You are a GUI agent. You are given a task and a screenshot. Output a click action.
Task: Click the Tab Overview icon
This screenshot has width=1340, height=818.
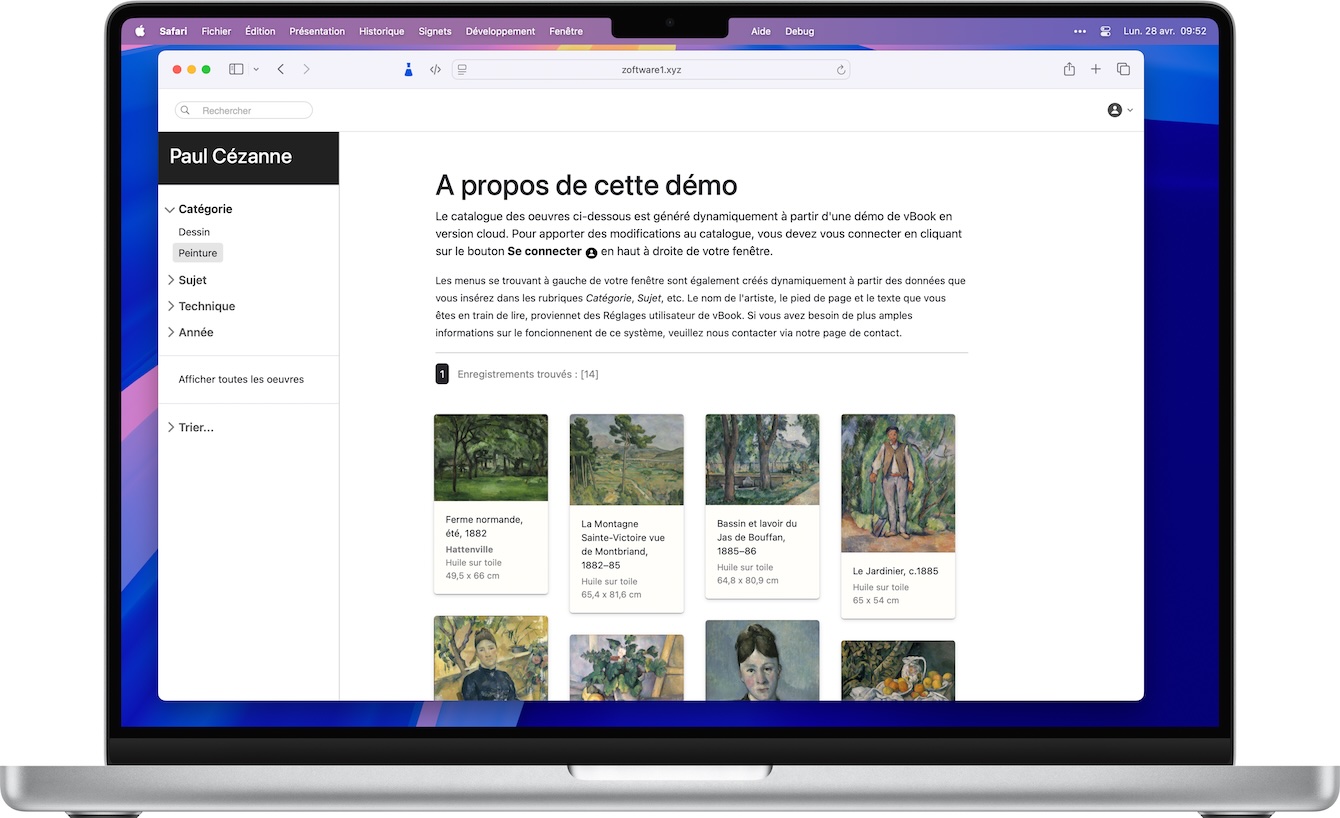(1123, 69)
